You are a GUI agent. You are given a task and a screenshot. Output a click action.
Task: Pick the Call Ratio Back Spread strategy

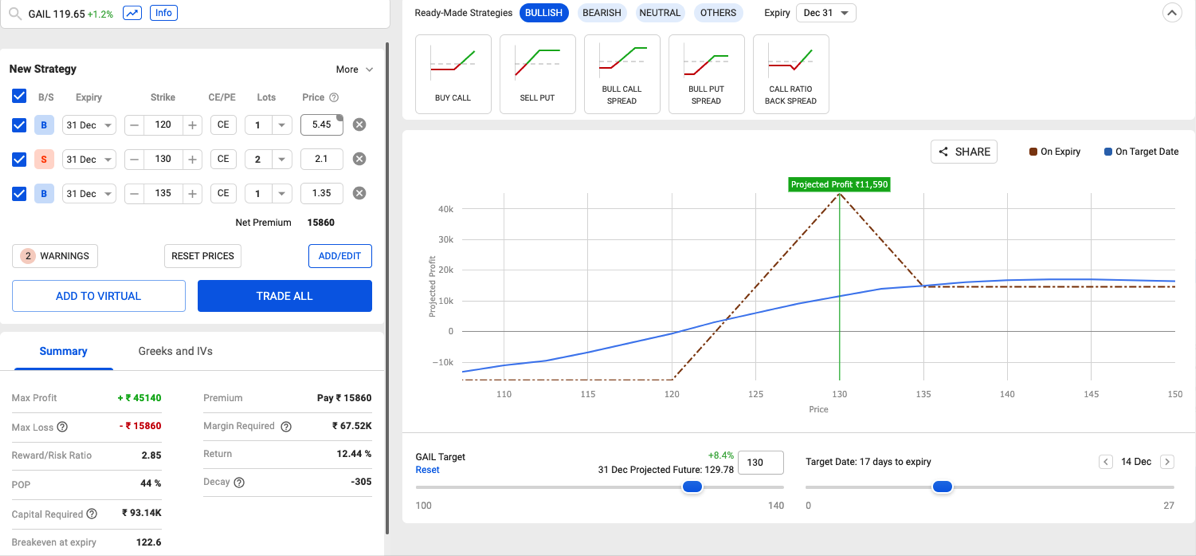[790, 74]
